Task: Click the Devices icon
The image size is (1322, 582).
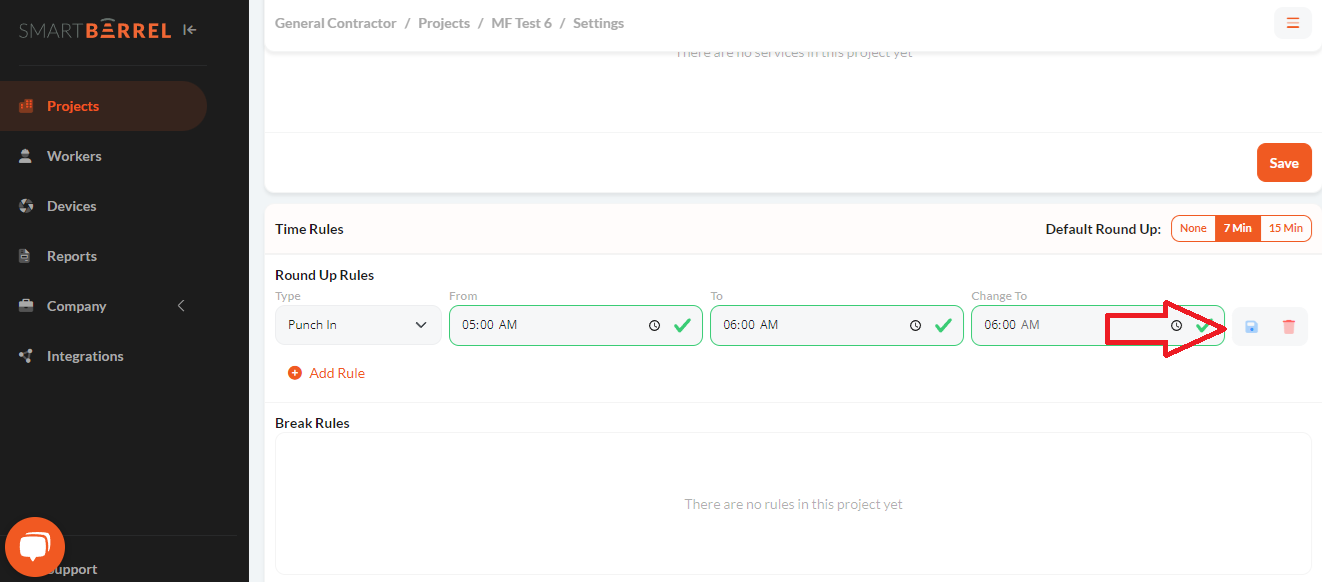Action: click(25, 206)
